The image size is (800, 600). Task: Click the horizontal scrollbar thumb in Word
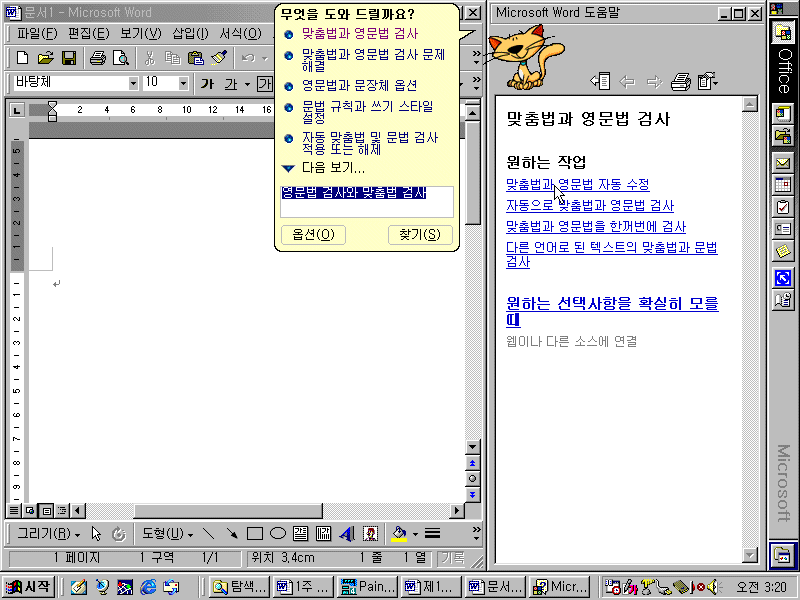[228, 510]
